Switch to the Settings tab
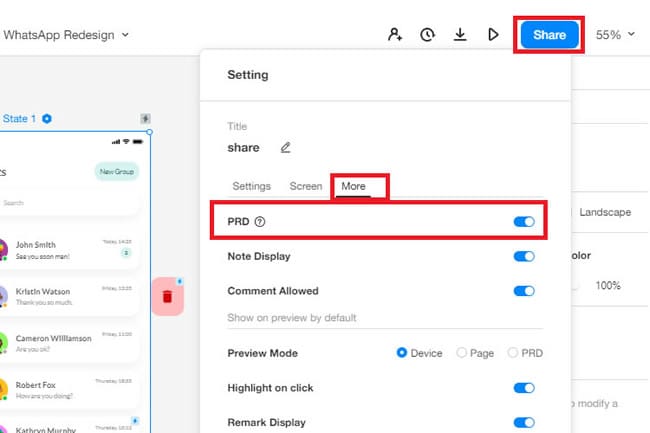Screen dimensions: 650x433 tap(251, 186)
